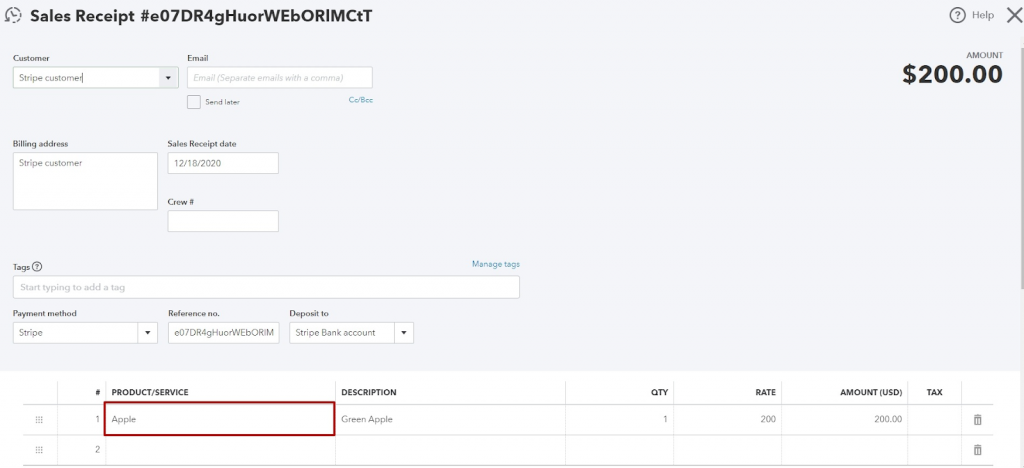Screen dimensions: 1024x468
Task: Grab the drag handle for line 1
Action: pyautogui.click(x=39, y=420)
